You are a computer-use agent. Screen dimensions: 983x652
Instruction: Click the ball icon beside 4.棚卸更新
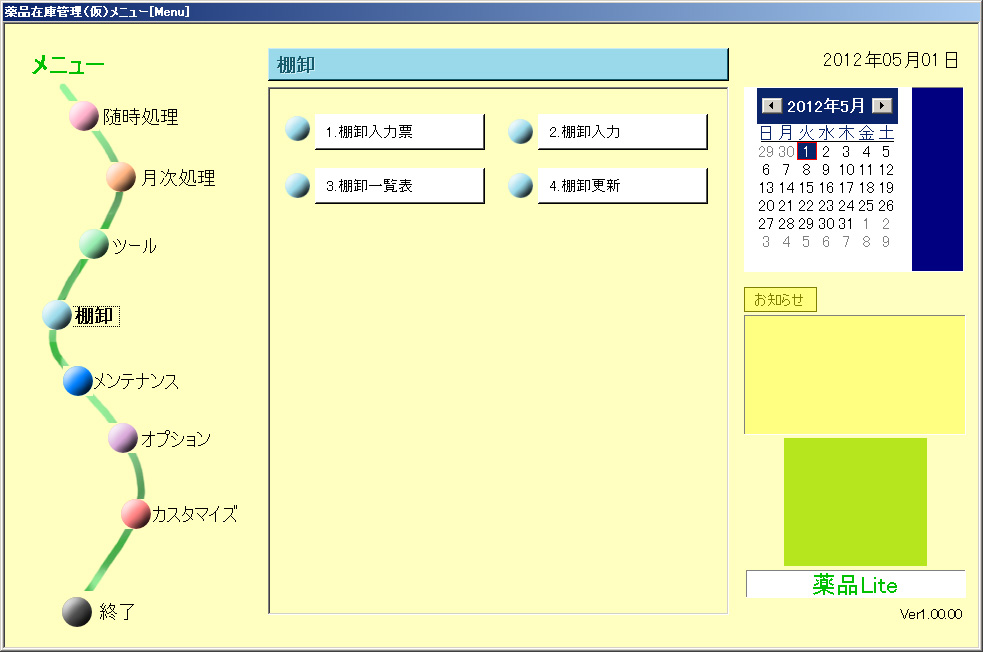[520, 186]
